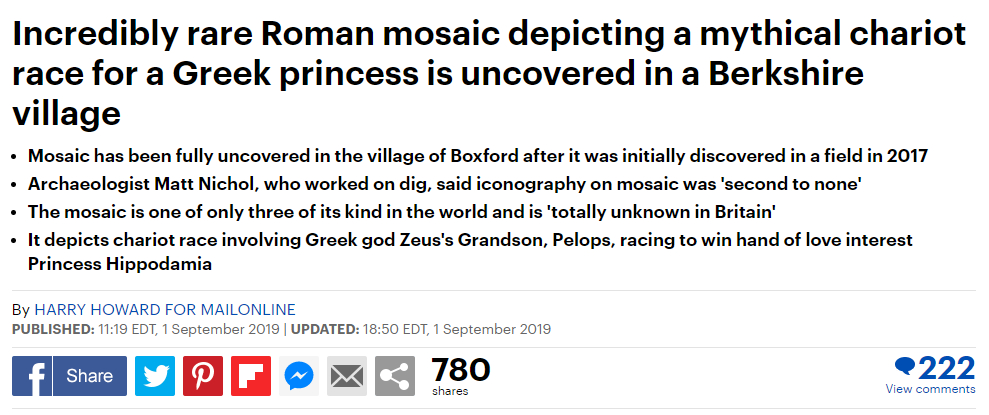Click the 780 shares counter
This screenshot has height=415, width=989.
point(460,377)
